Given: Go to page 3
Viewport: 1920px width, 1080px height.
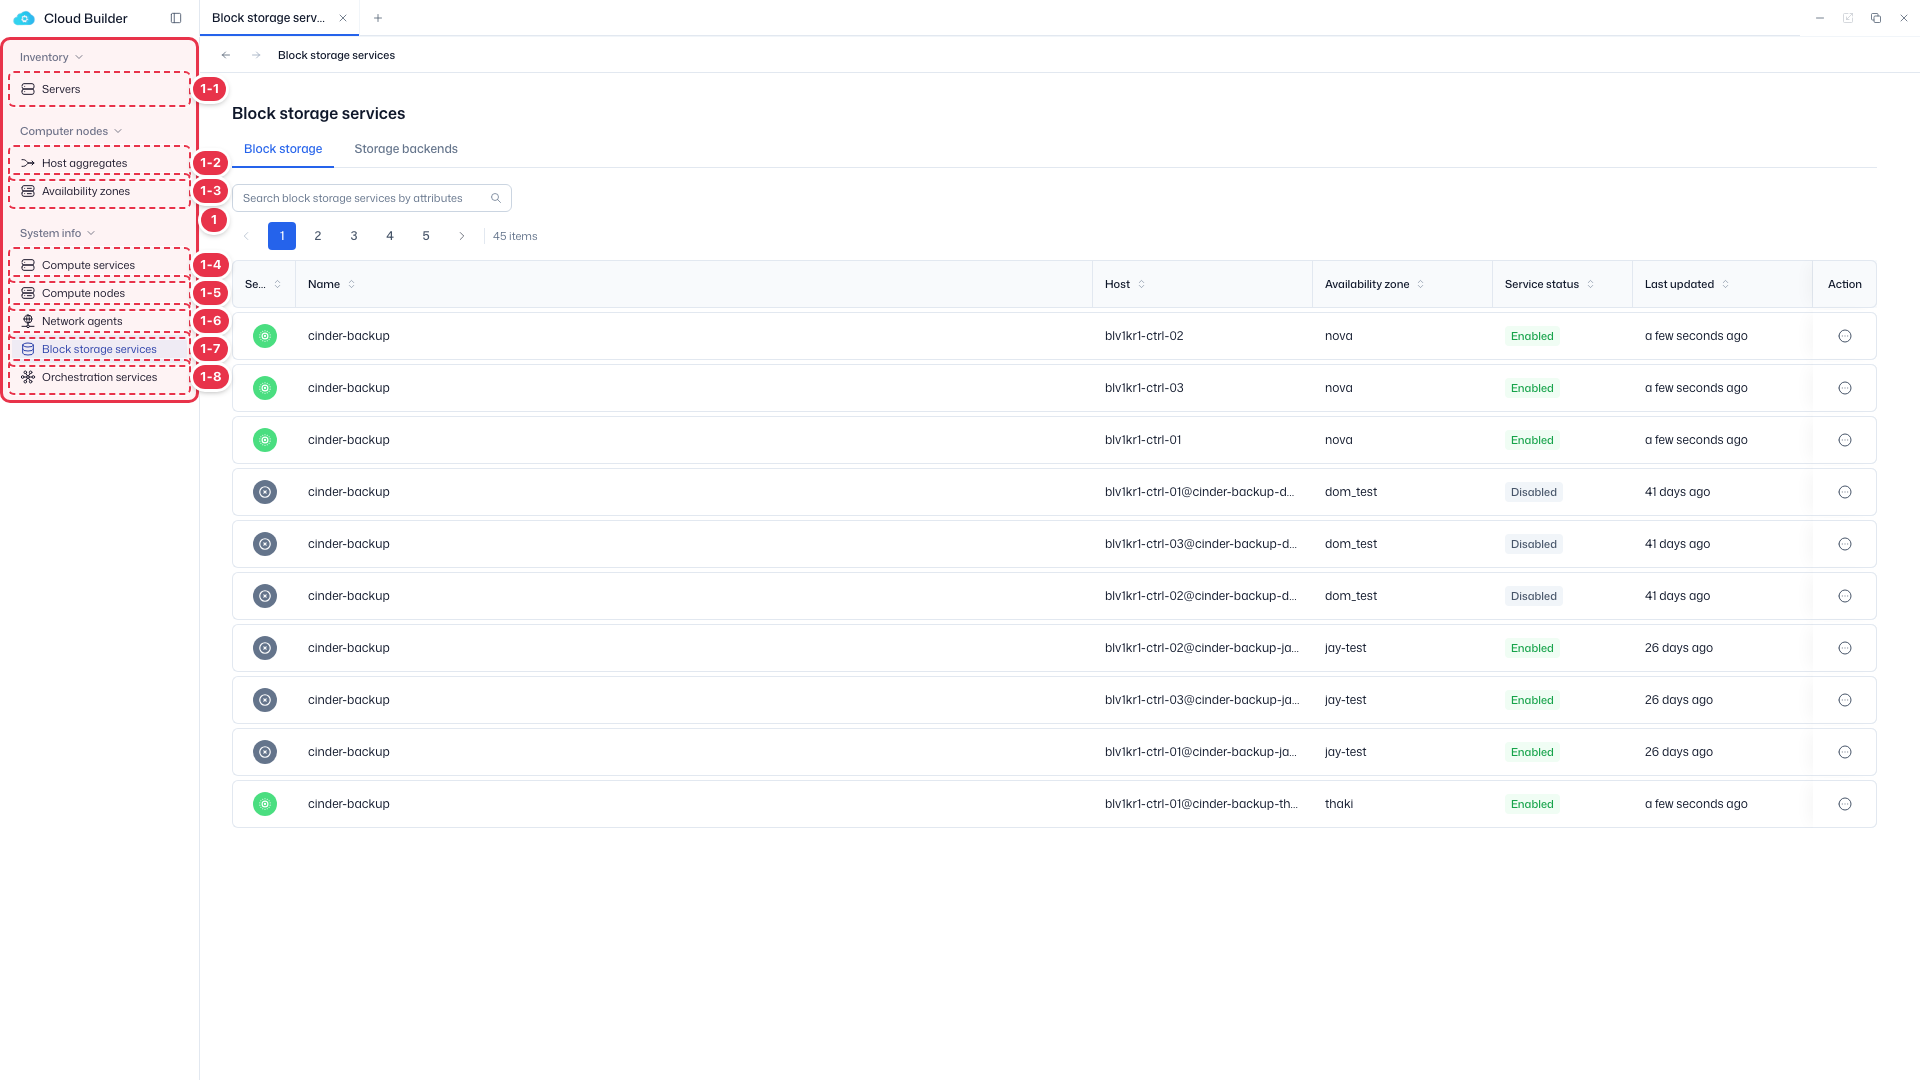Looking at the screenshot, I should pyautogui.click(x=354, y=236).
